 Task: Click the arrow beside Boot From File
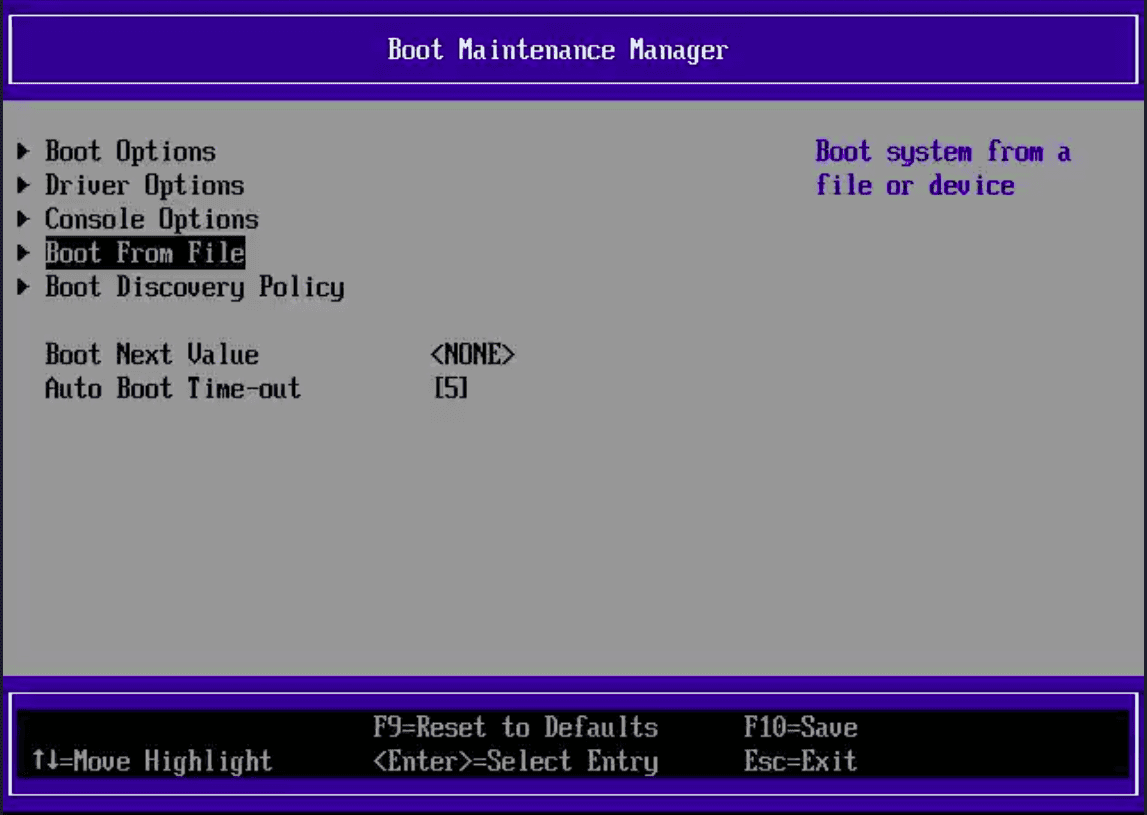pyautogui.click(x=23, y=252)
